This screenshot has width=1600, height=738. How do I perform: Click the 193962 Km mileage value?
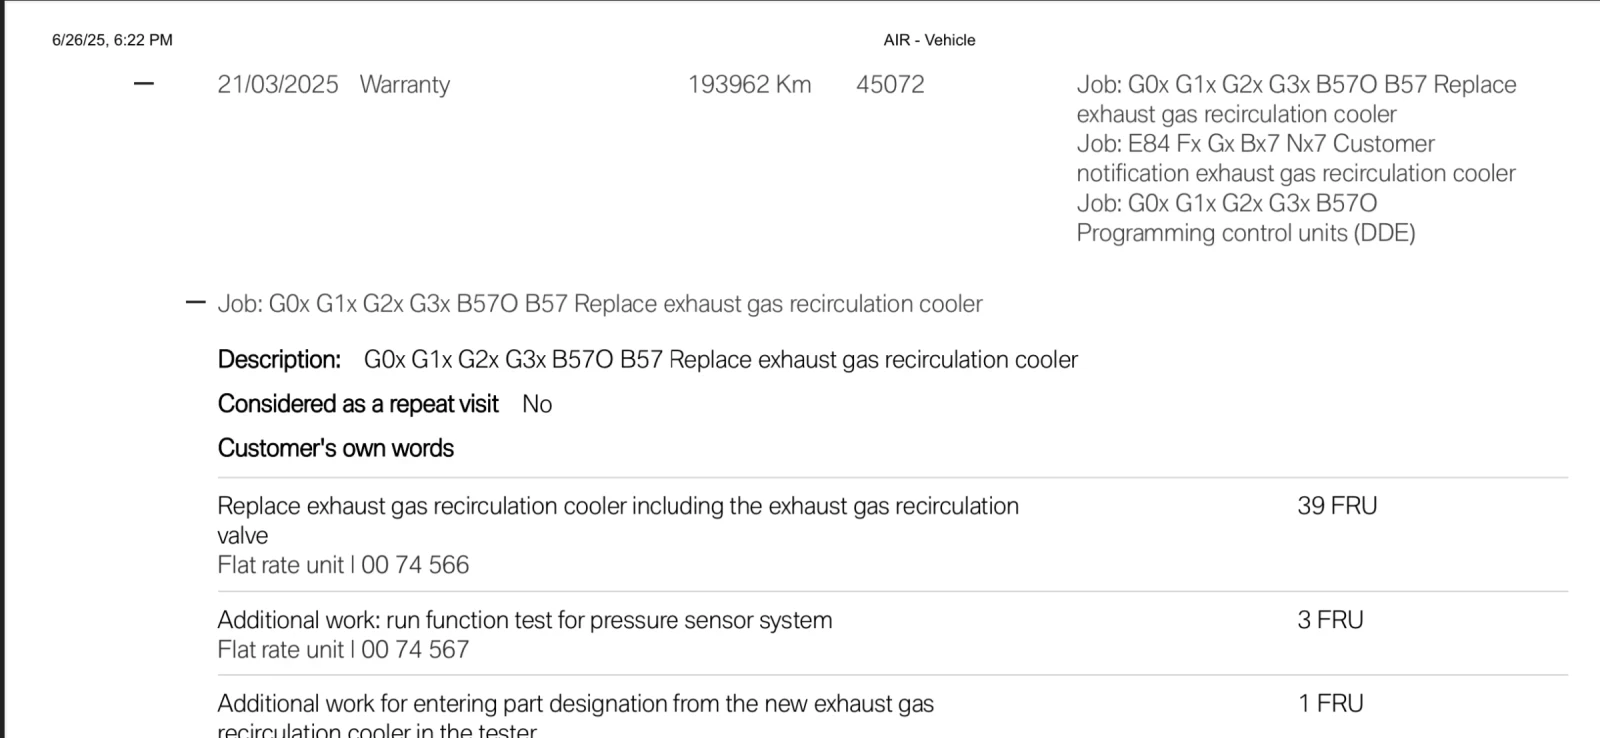click(x=749, y=85)
